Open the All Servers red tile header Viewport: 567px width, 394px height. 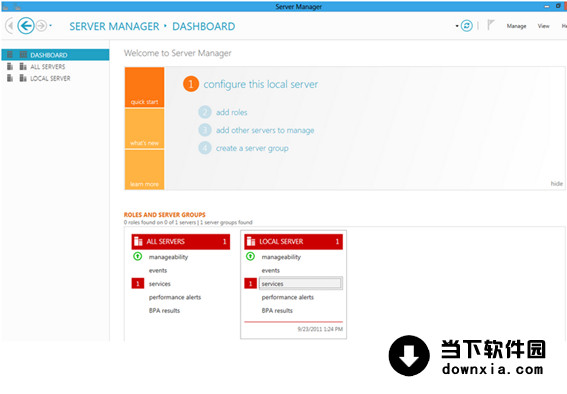181,241
